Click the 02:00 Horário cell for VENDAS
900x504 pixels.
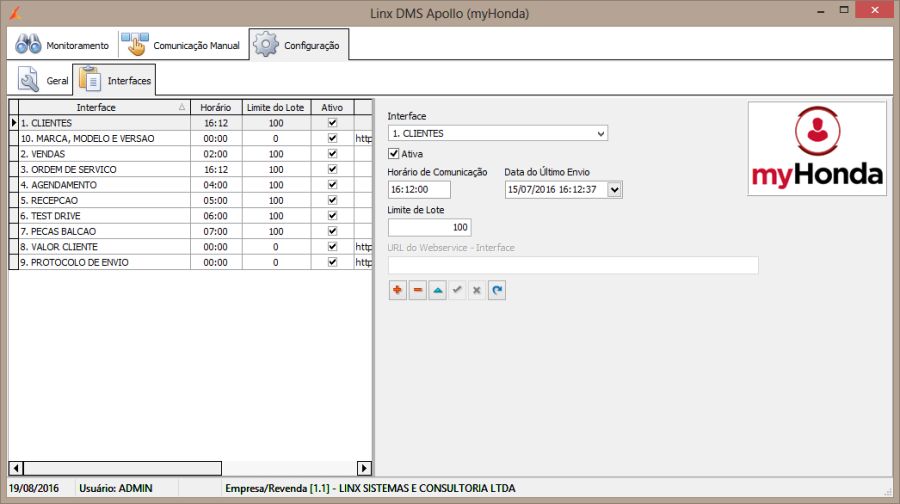pyautogui.click(x=216, y=154)
